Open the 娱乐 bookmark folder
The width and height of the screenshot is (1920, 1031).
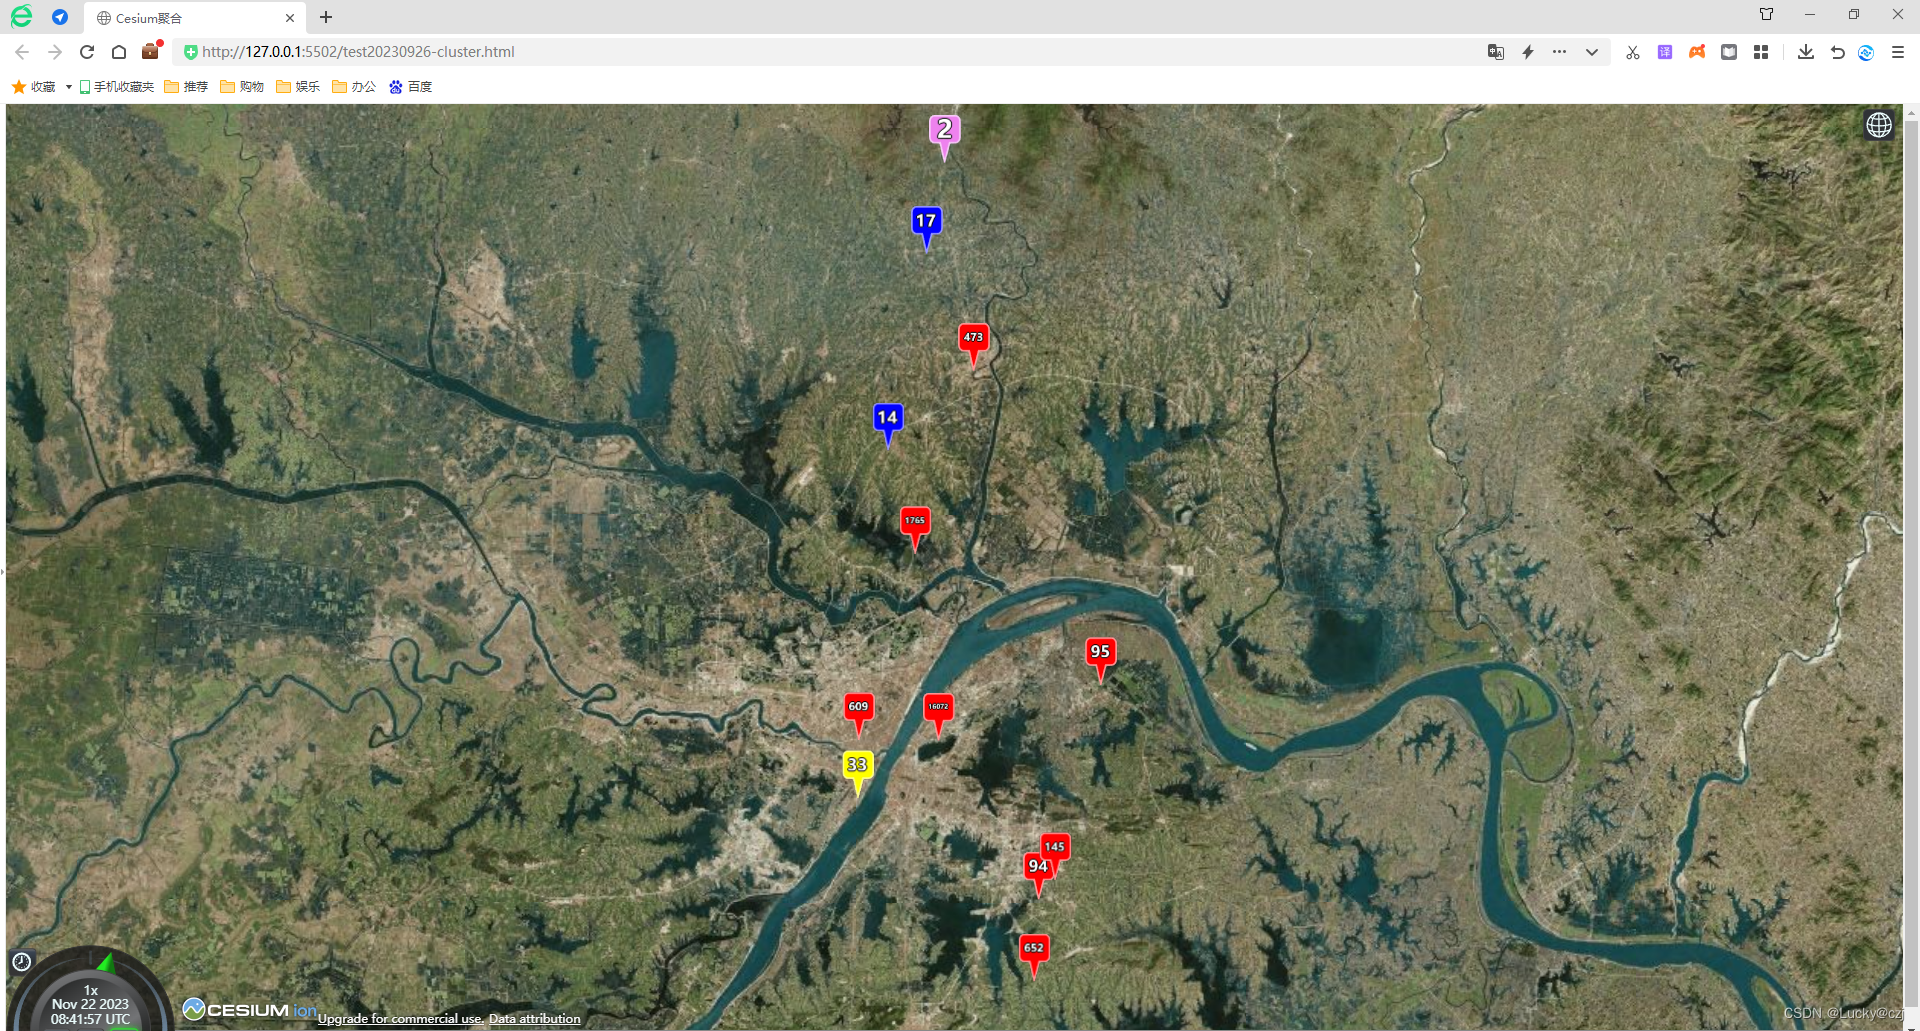(x=298, y=87)
